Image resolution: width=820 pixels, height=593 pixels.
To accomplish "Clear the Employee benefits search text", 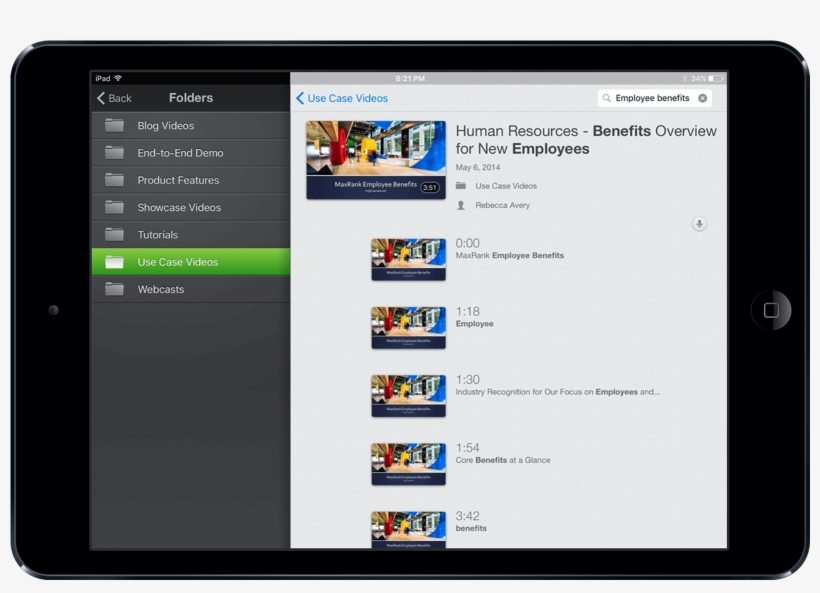I will pos(703,98).
